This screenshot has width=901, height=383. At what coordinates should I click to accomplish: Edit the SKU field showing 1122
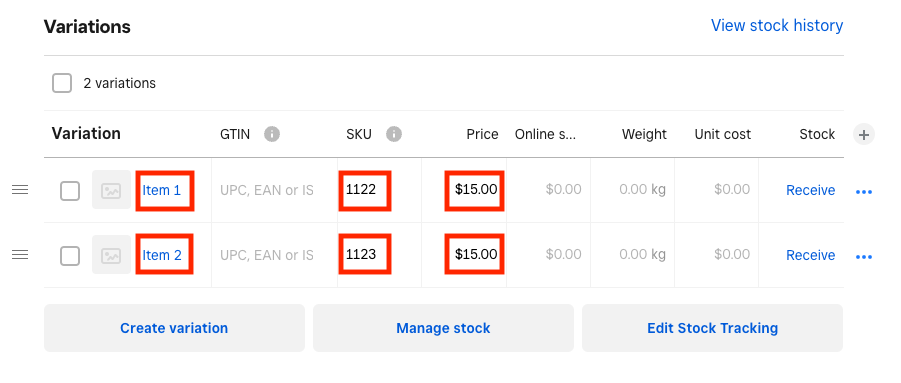coord(379,190)
